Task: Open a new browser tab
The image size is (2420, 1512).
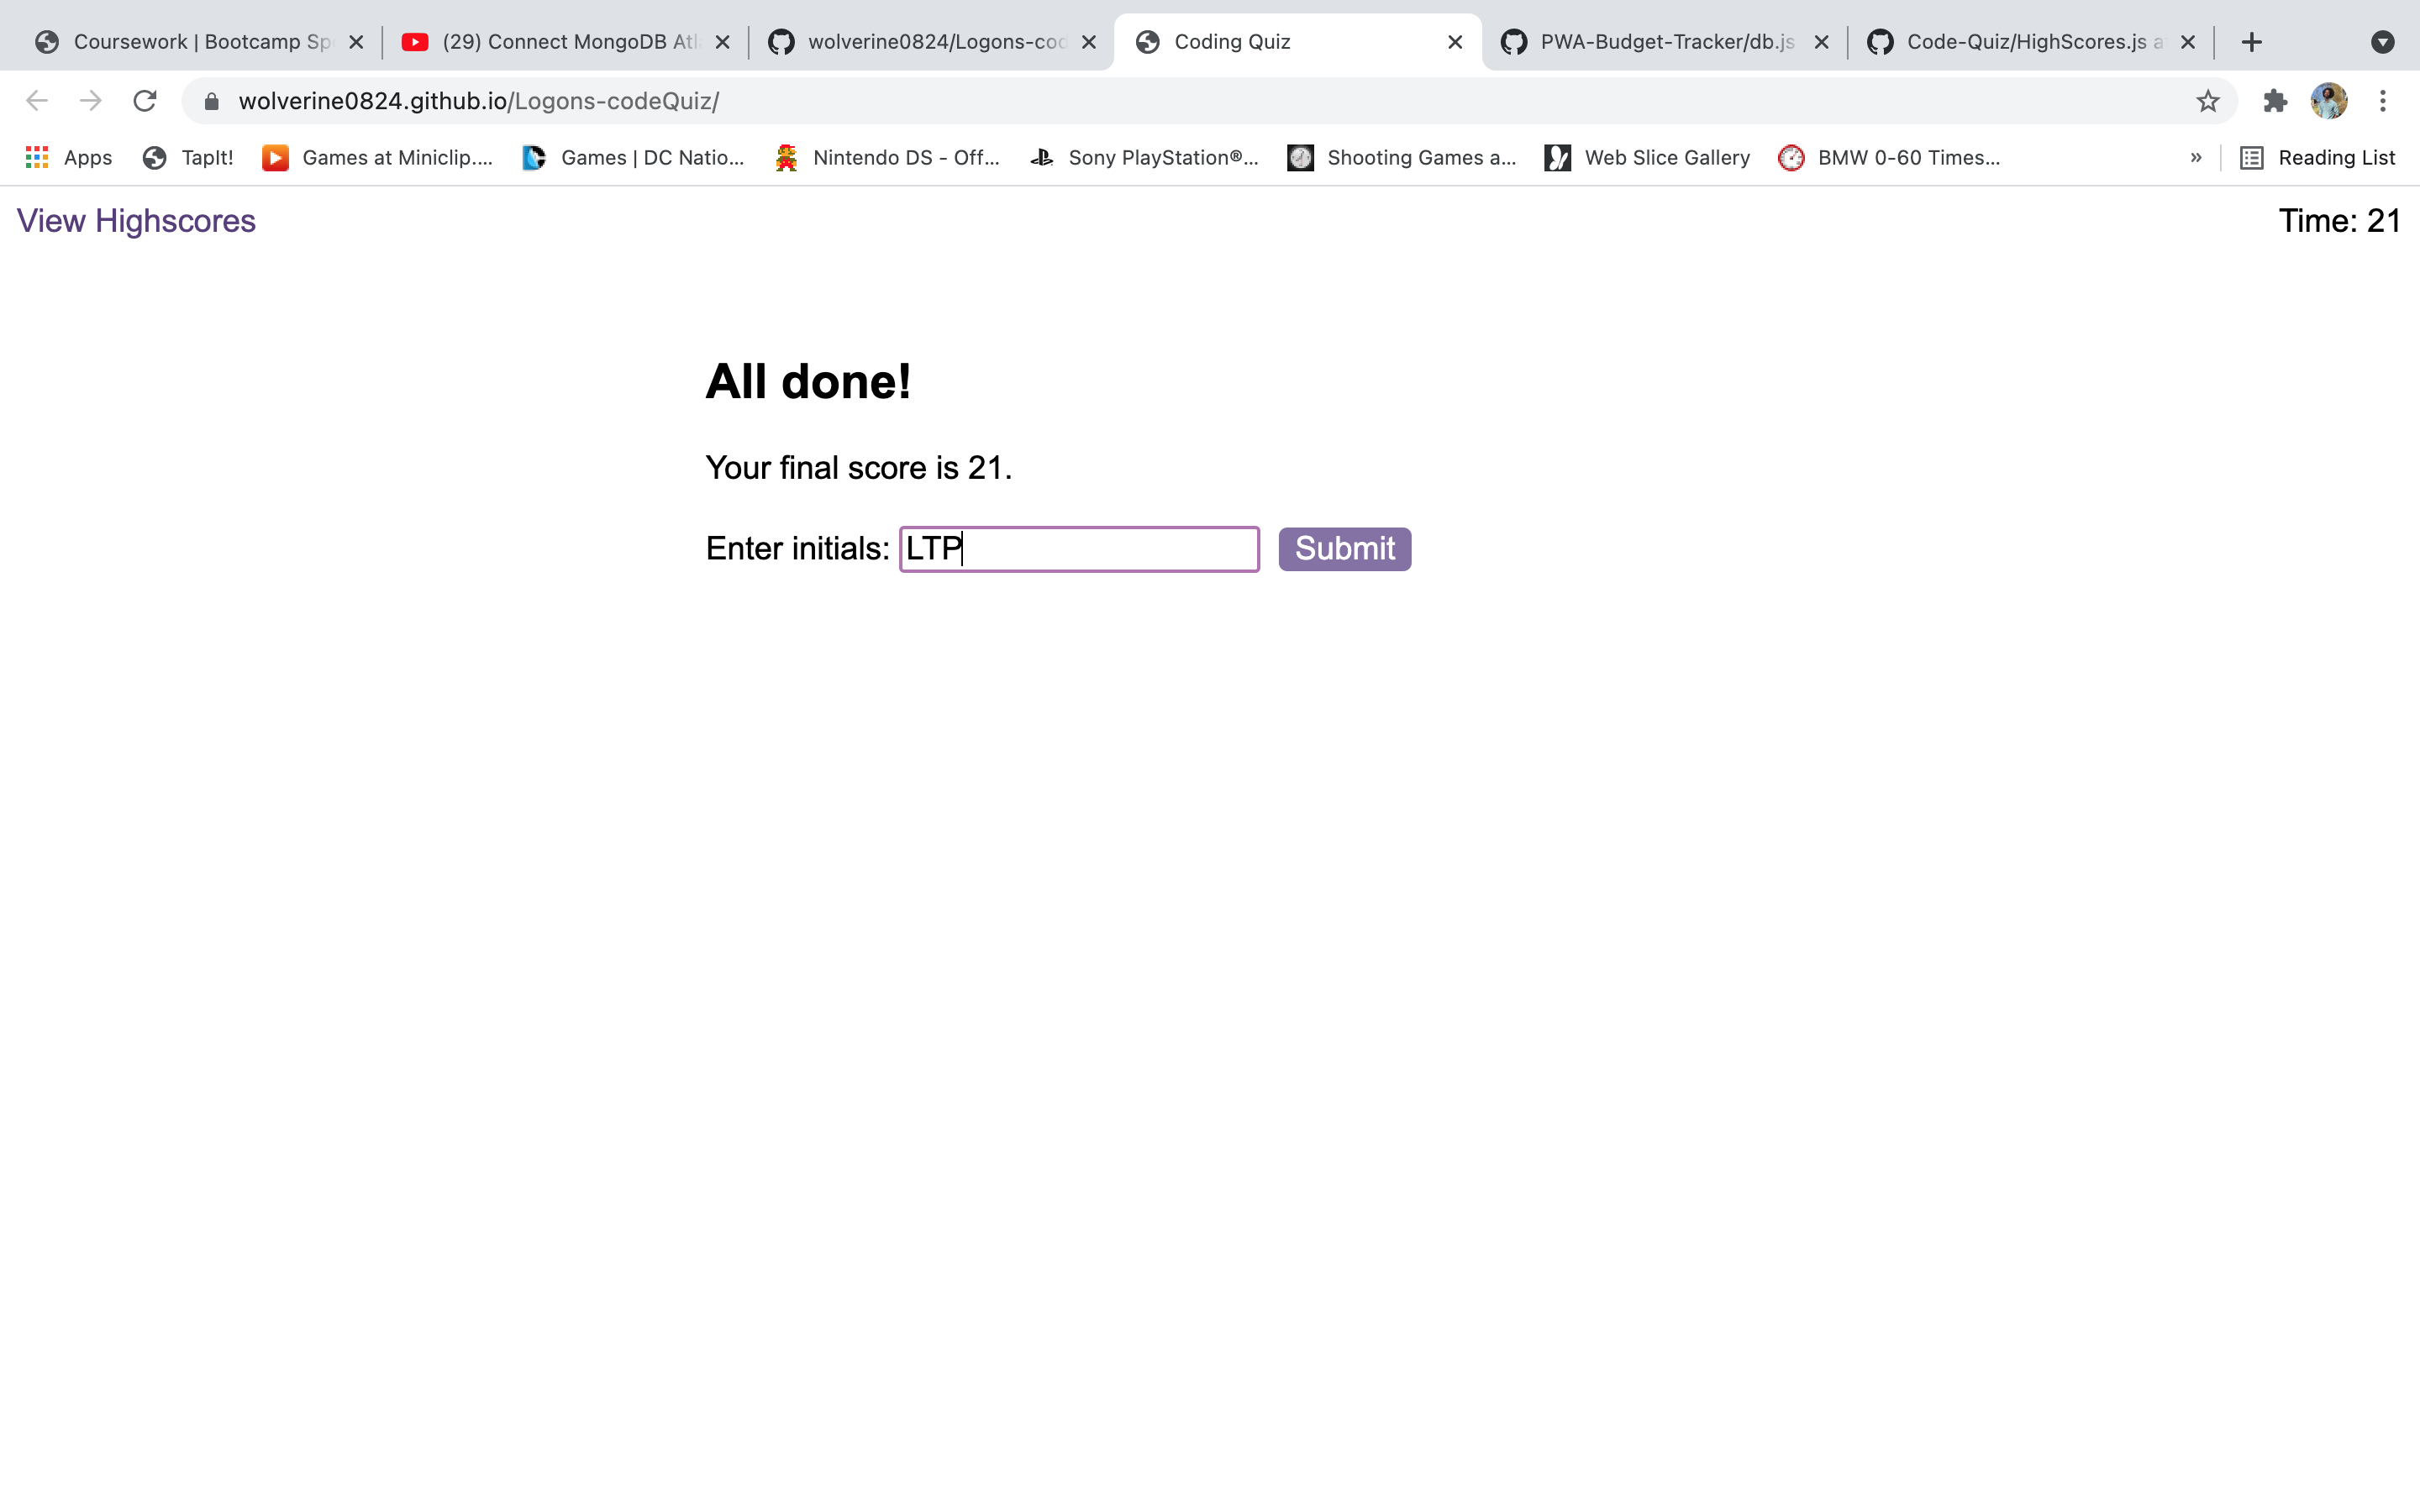Action: tap(2252, 41)
